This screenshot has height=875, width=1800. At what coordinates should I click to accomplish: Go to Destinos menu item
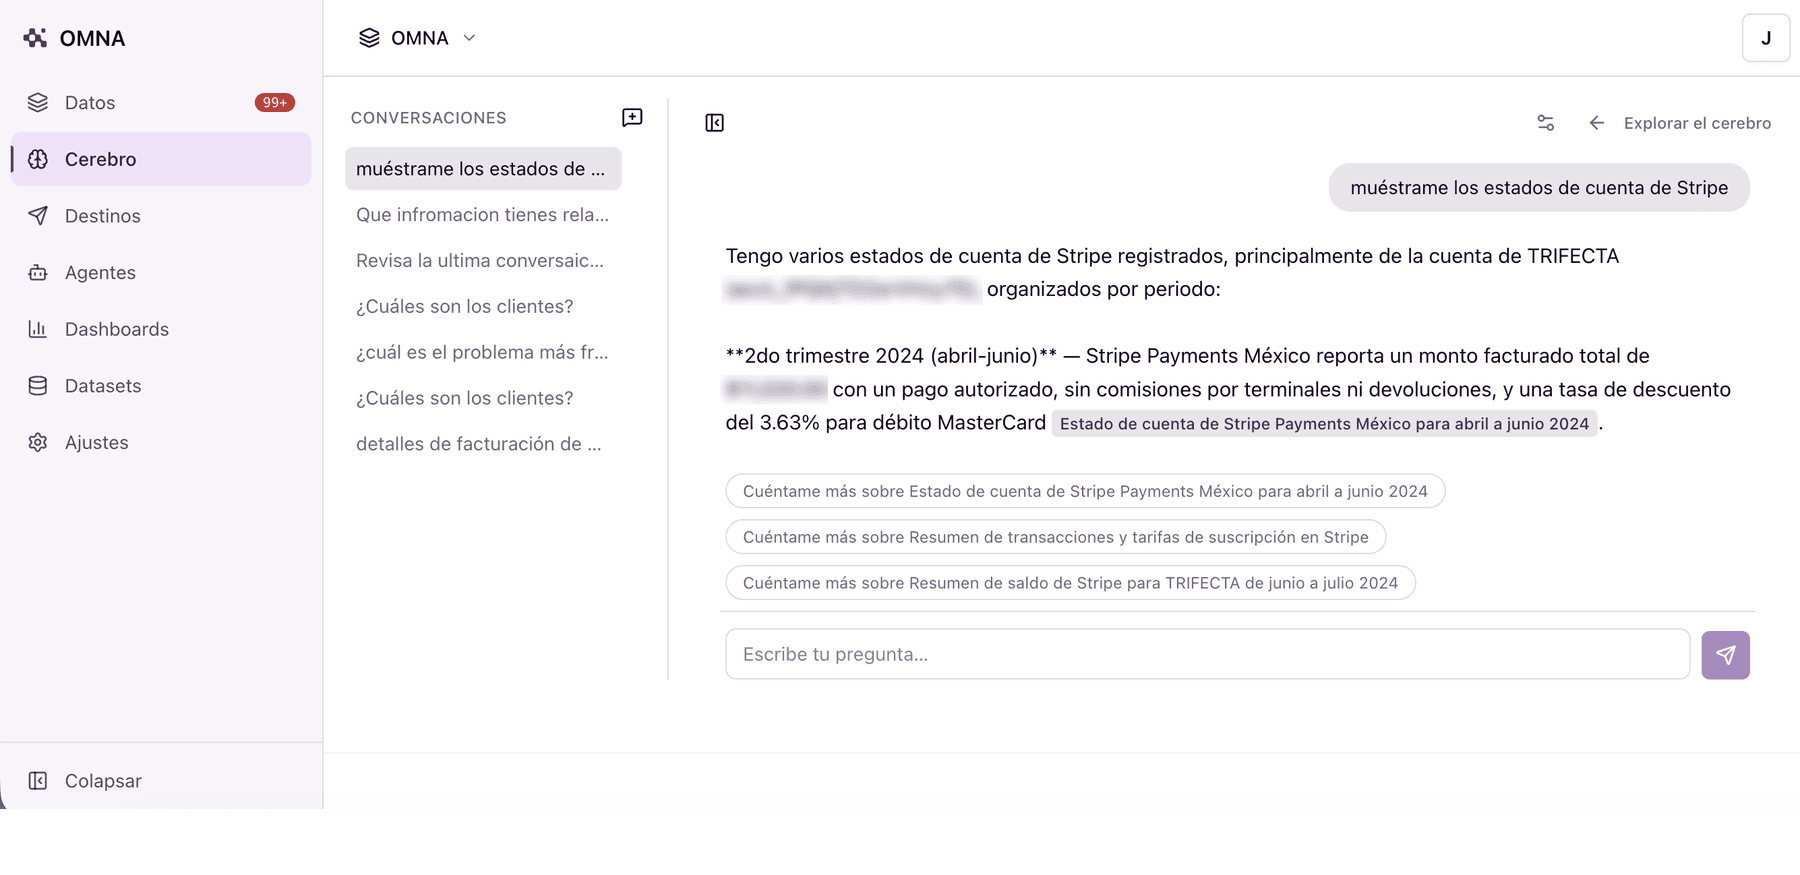161,216
